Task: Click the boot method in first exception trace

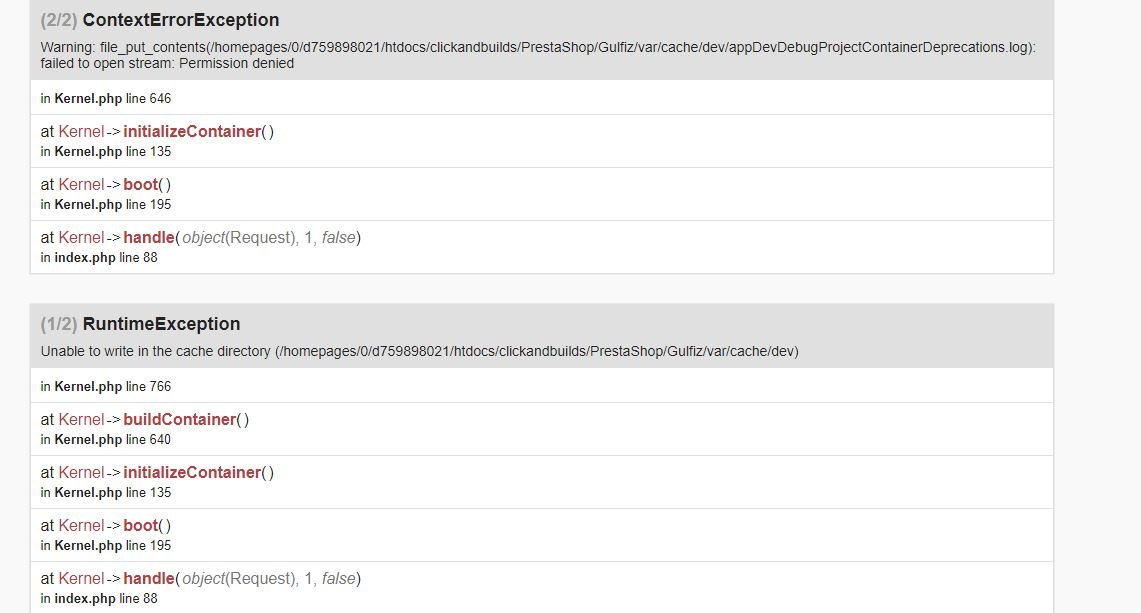Action: (x=140, y=185)
